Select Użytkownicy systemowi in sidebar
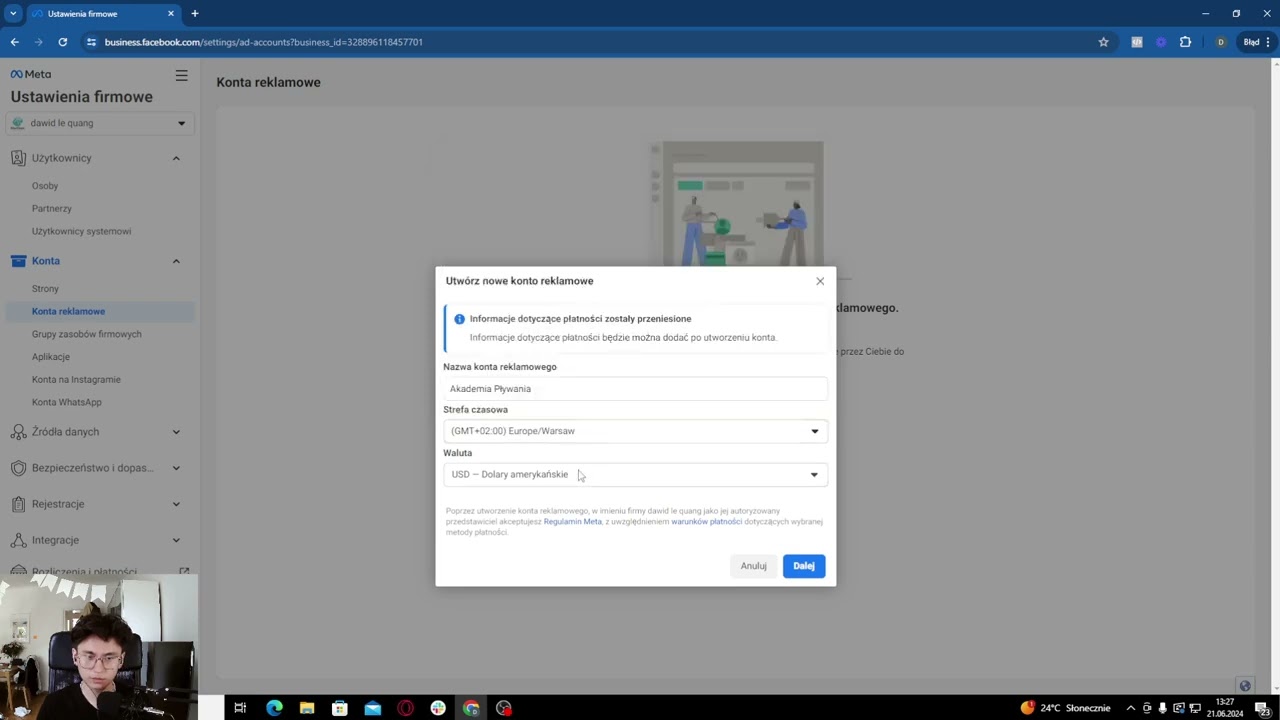1280x720 pixels. [81, 231]
